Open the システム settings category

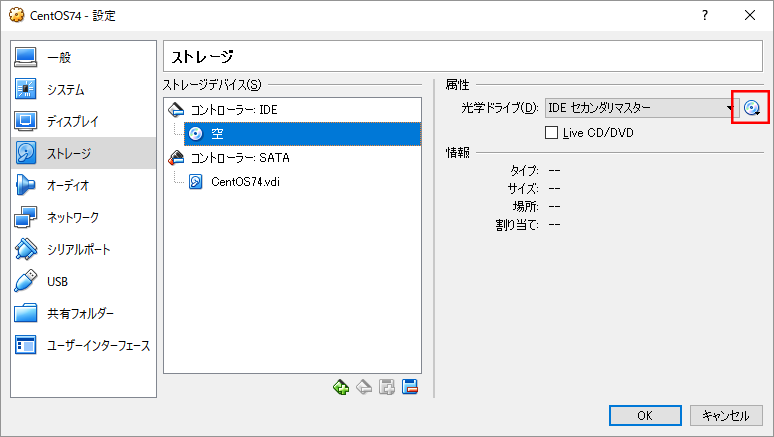(x=83, y=89)
